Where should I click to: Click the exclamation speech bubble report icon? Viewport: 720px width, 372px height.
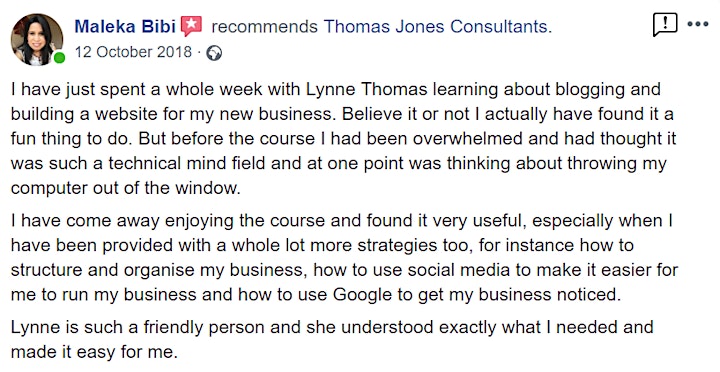point(664,24)
